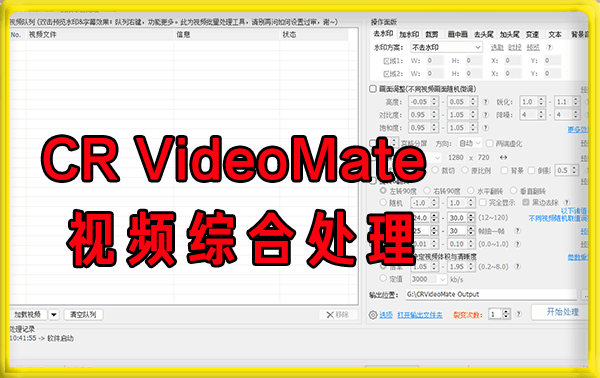Open help icon beside the (0.2~8.0) range
Screen dimensions: 600x378
click(x=517, y=266)
